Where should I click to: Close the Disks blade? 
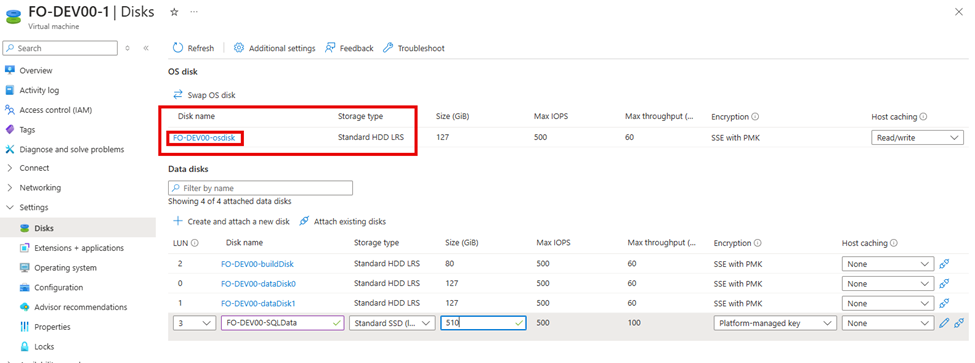point(958,12)
